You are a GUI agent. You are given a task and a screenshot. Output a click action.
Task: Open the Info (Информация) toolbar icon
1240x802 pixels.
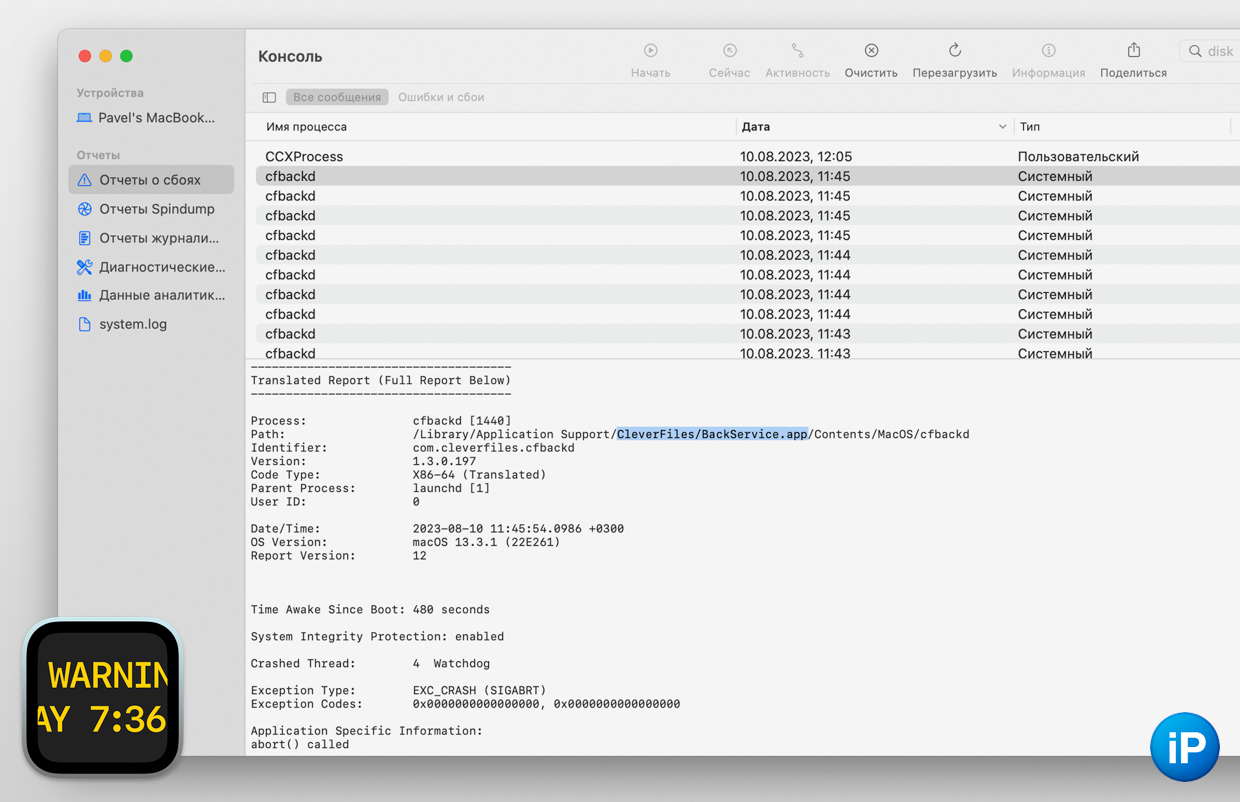[x=1048, y=51]
